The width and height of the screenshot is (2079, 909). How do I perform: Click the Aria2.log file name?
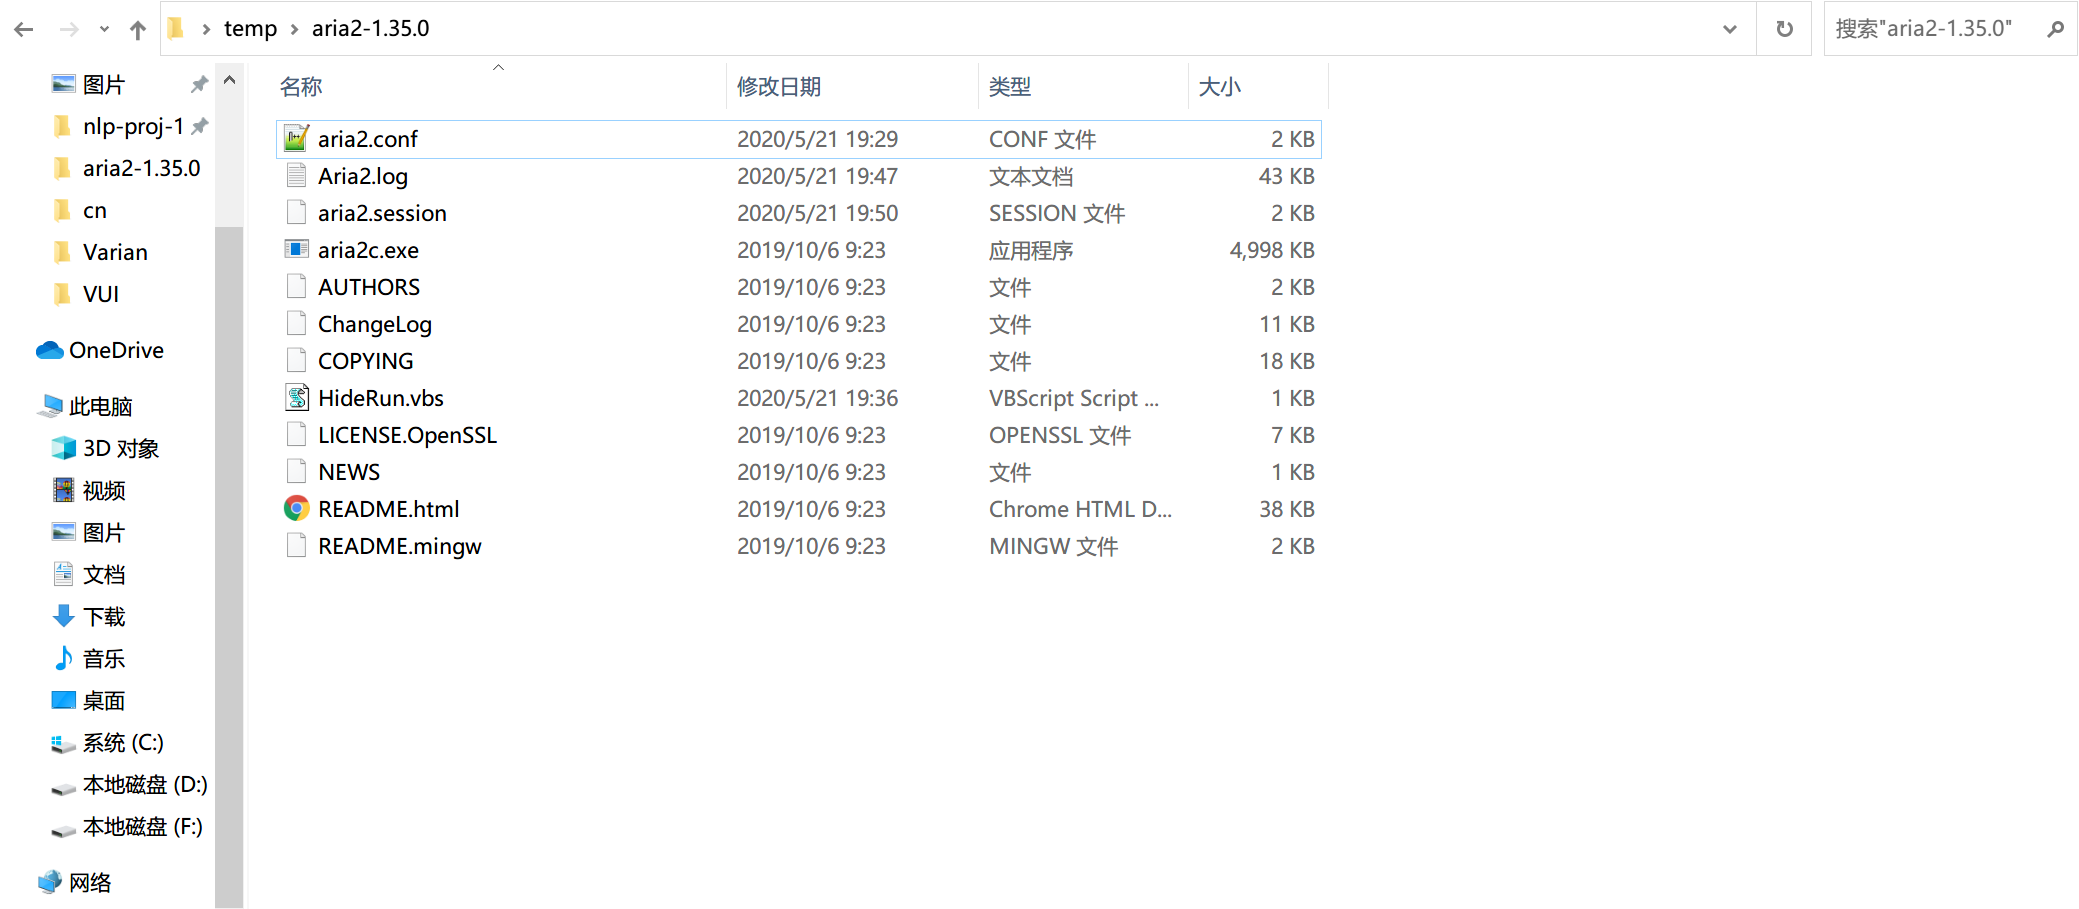click(363, 176)
